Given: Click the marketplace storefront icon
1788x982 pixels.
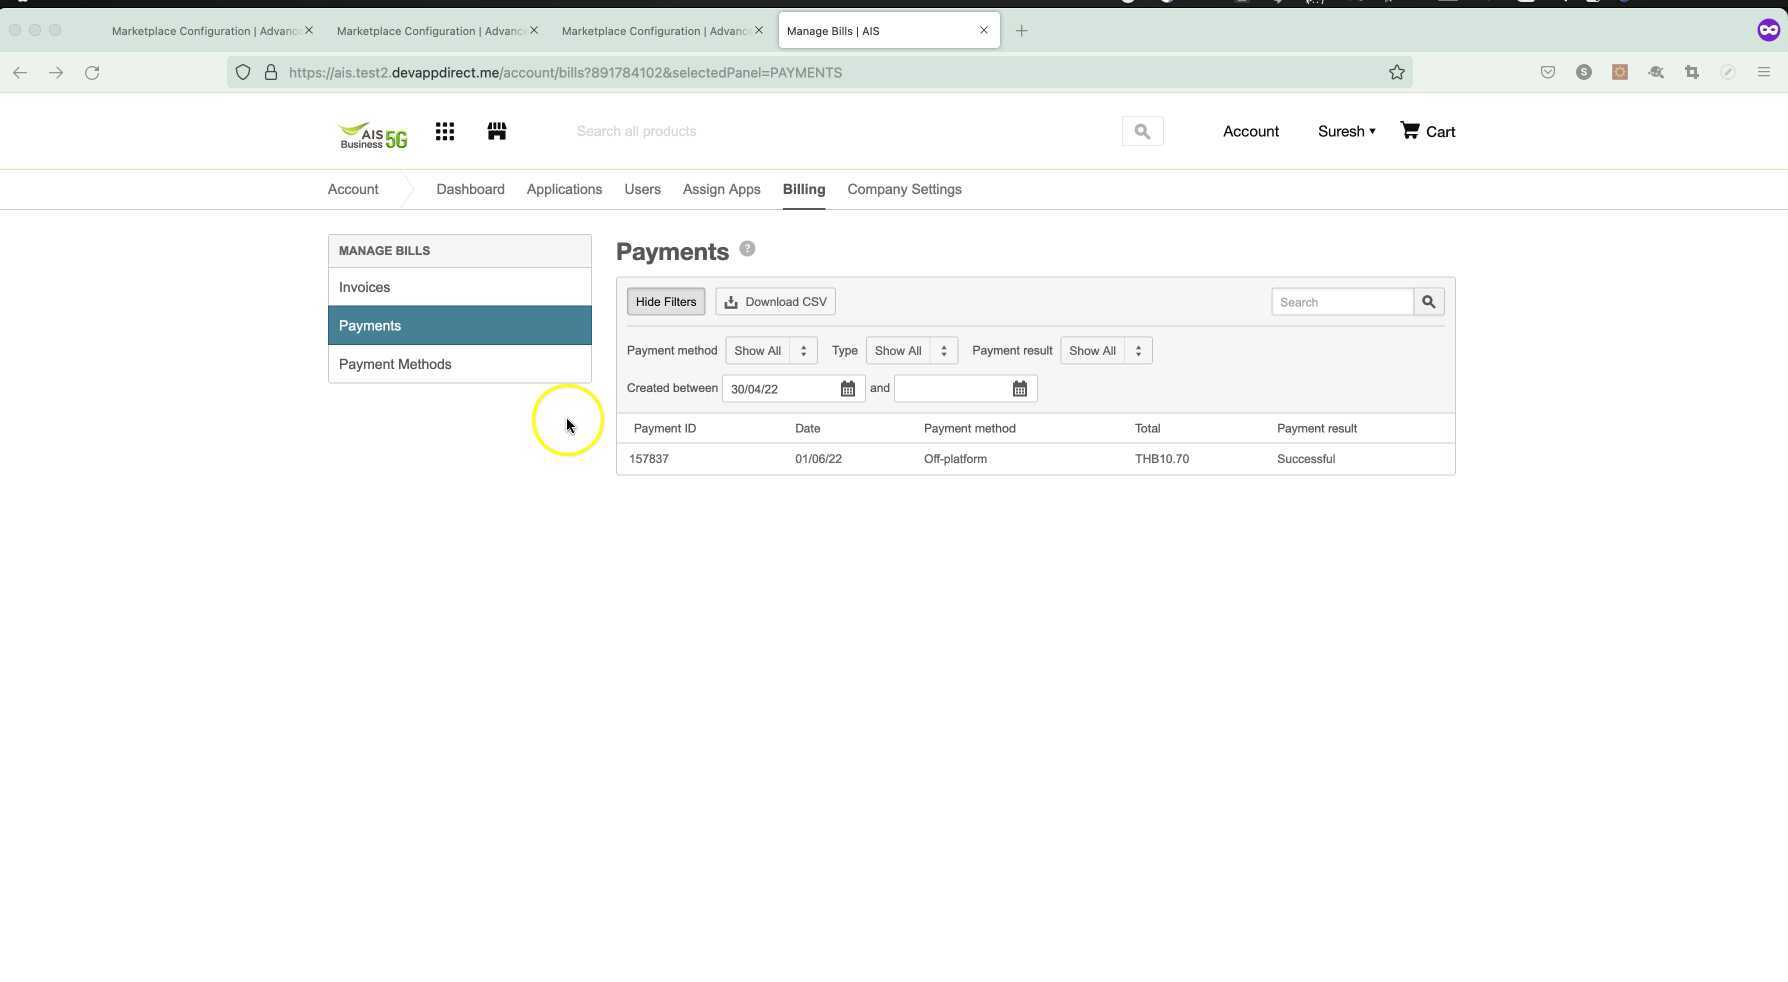Looking at the screenshot, I should (497, 132).
